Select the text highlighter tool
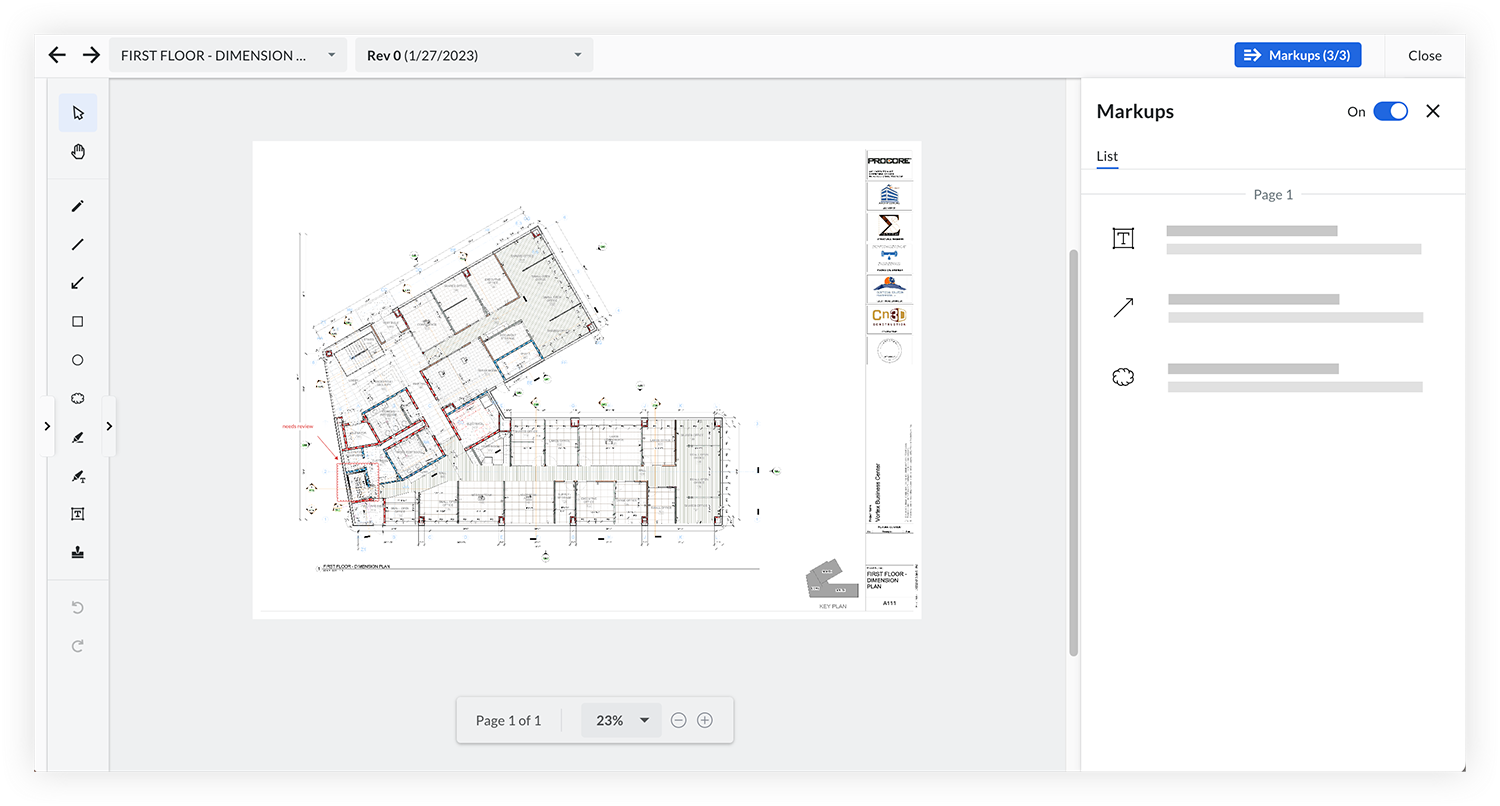The width and height of the screenshot is (1500, 806). coord(78,477)
